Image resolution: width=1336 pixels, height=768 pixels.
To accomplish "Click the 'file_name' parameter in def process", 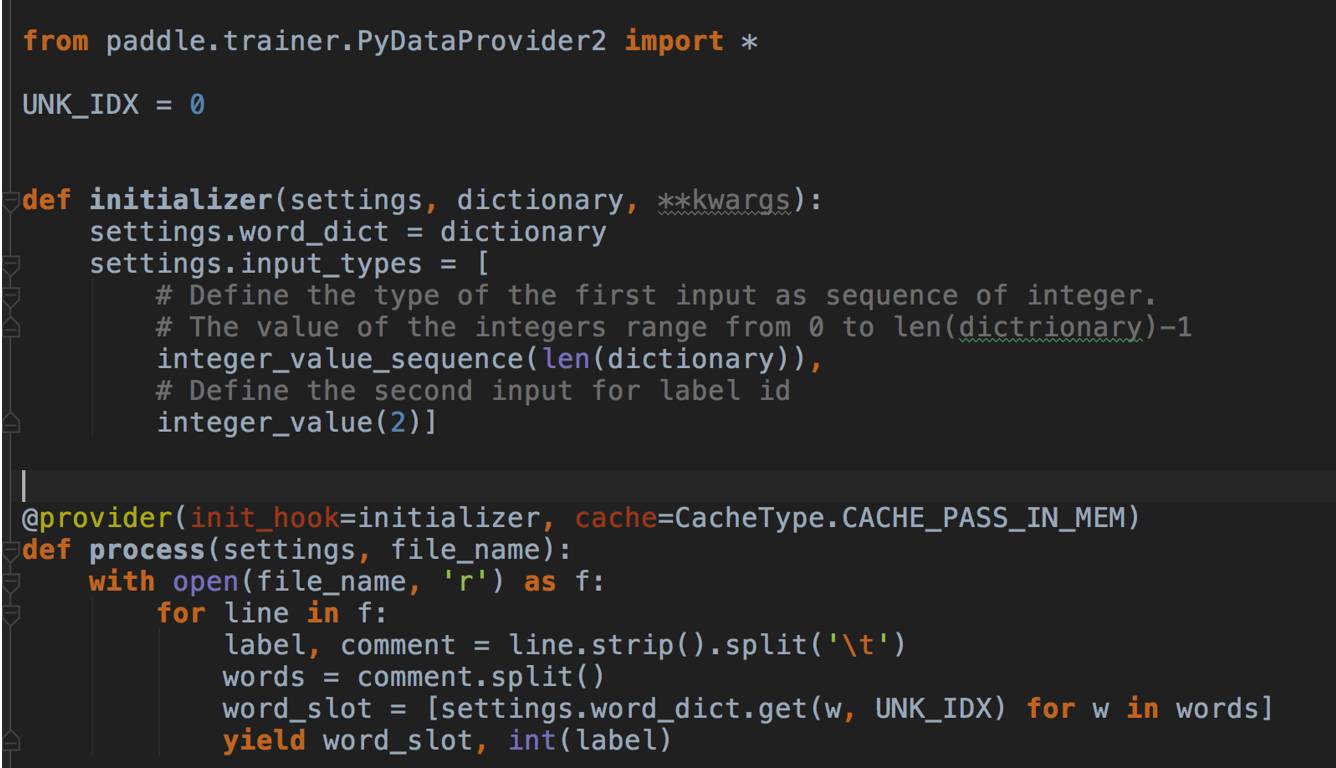I will click(x=464, y=551).
